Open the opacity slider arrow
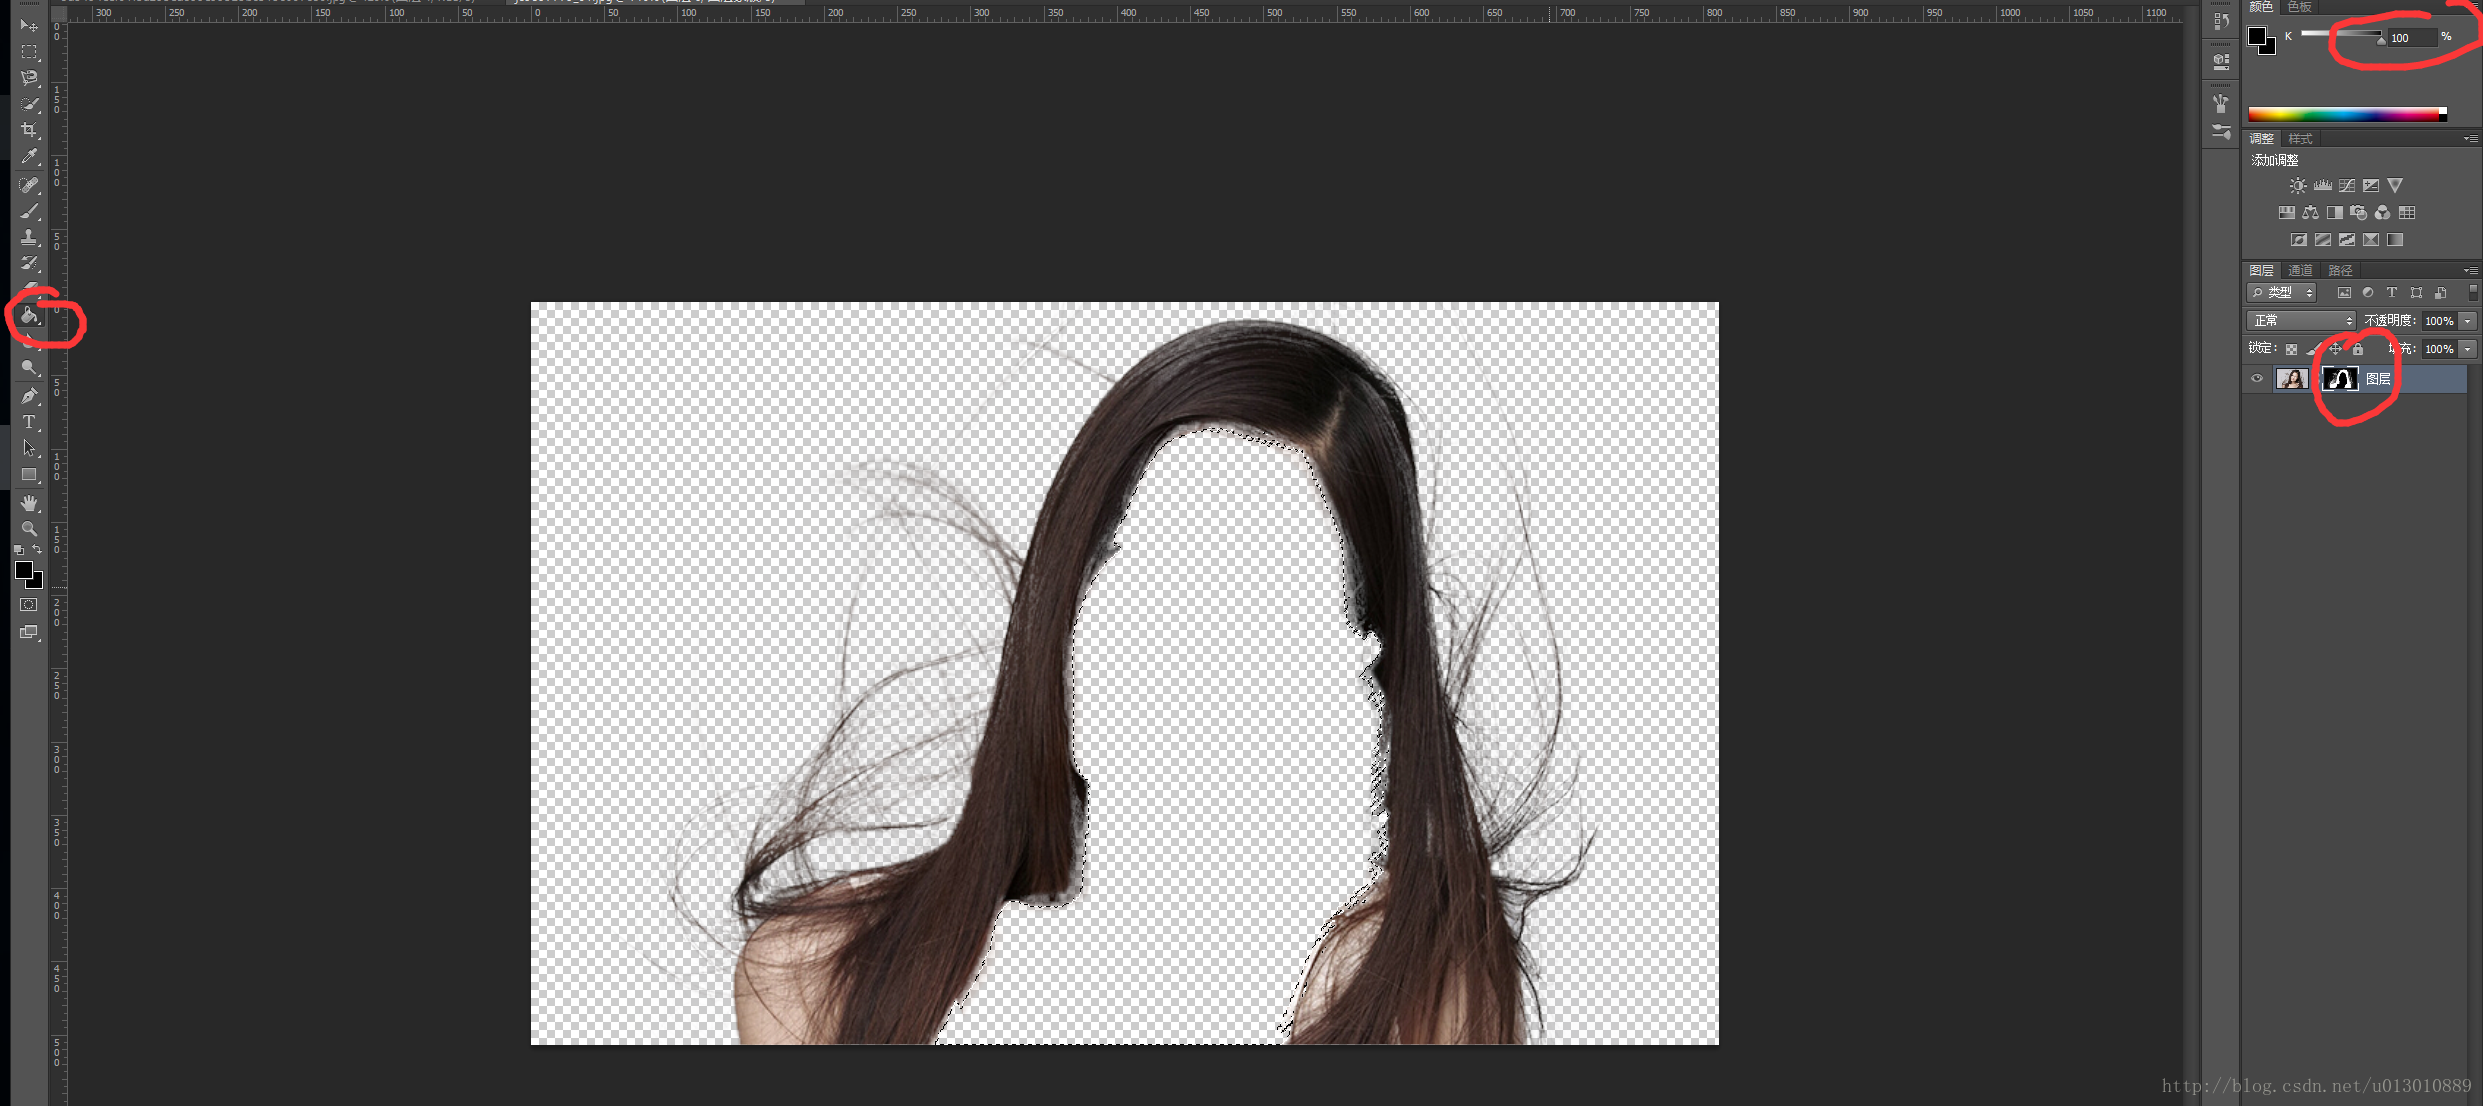The width and height of the screenshot is (2483, 1106). pos(2468,321)
